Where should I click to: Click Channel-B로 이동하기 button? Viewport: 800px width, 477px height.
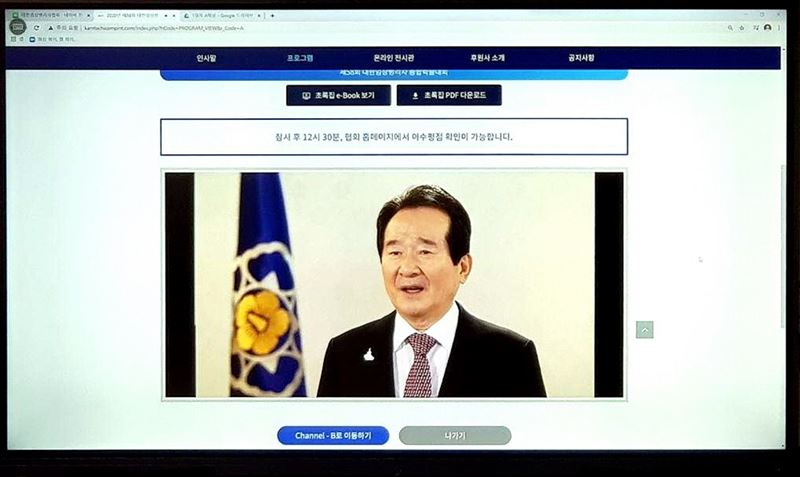[x=333, y=436]
